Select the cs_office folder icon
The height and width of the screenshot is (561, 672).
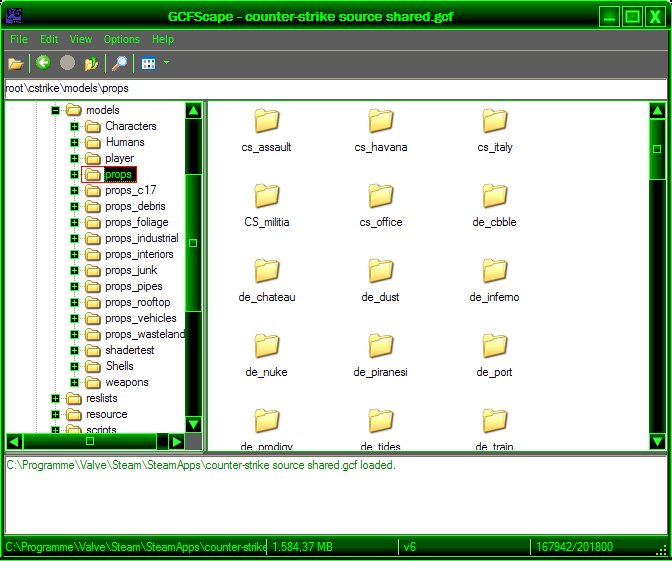[x=381, y=195]
